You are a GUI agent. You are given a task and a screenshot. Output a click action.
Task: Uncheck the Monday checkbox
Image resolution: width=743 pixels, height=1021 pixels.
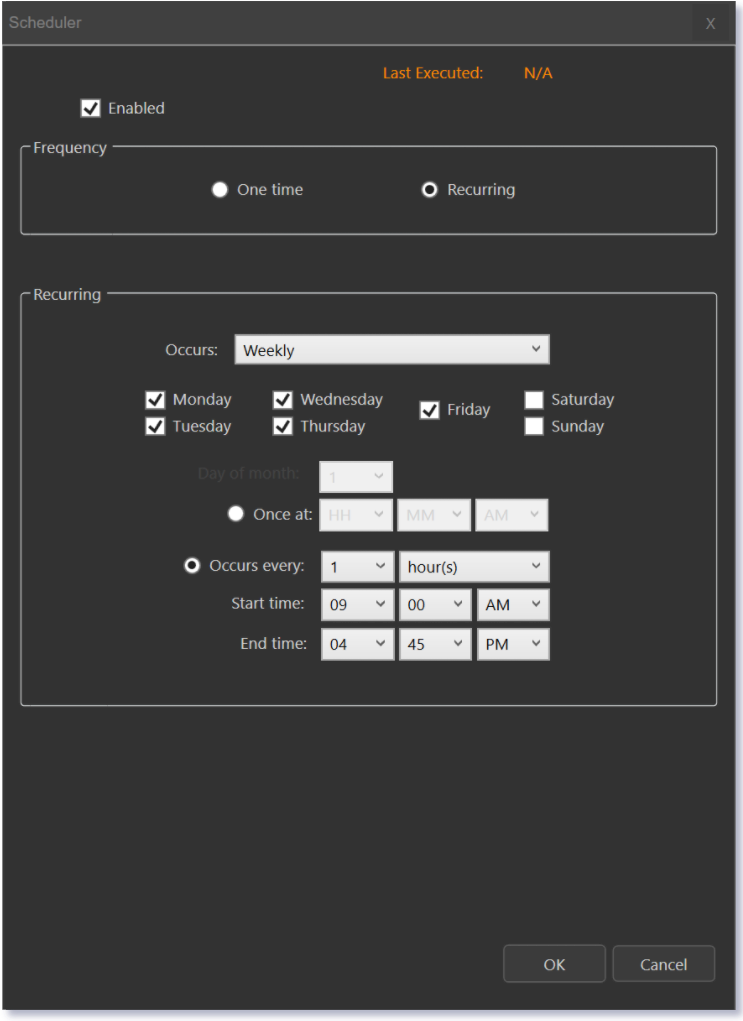point(155,400)
